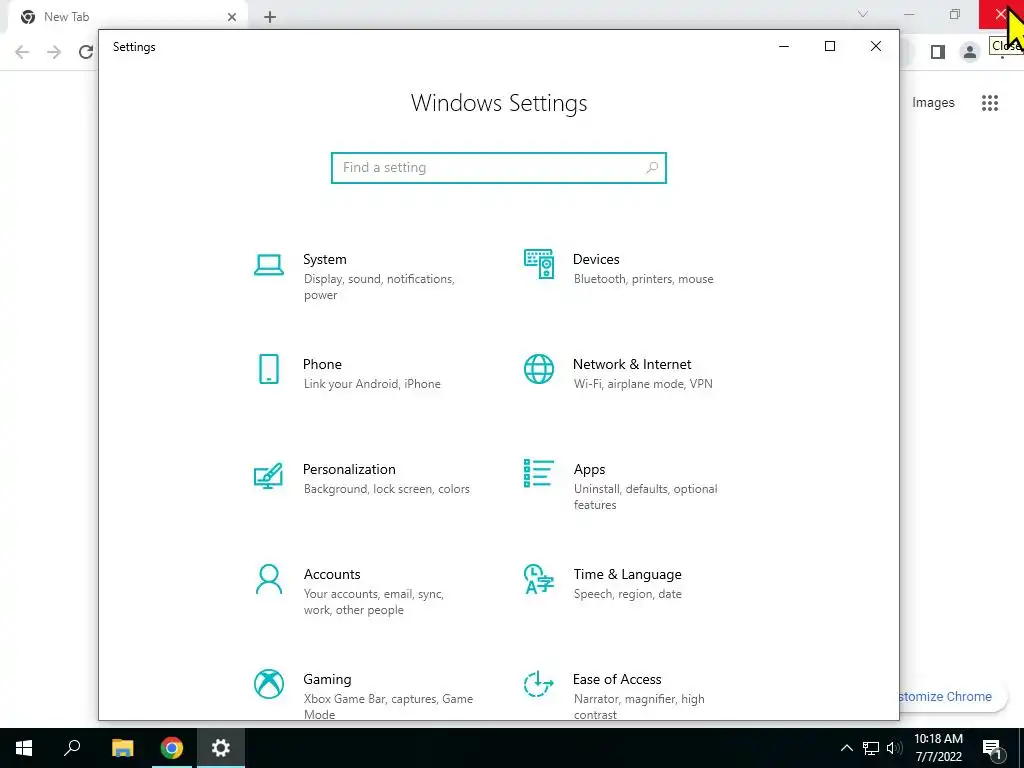The width and height of the screenshot is (1024, 768).
Task: Switch to Chrome on the taskbar
Action: coord(172,748)
